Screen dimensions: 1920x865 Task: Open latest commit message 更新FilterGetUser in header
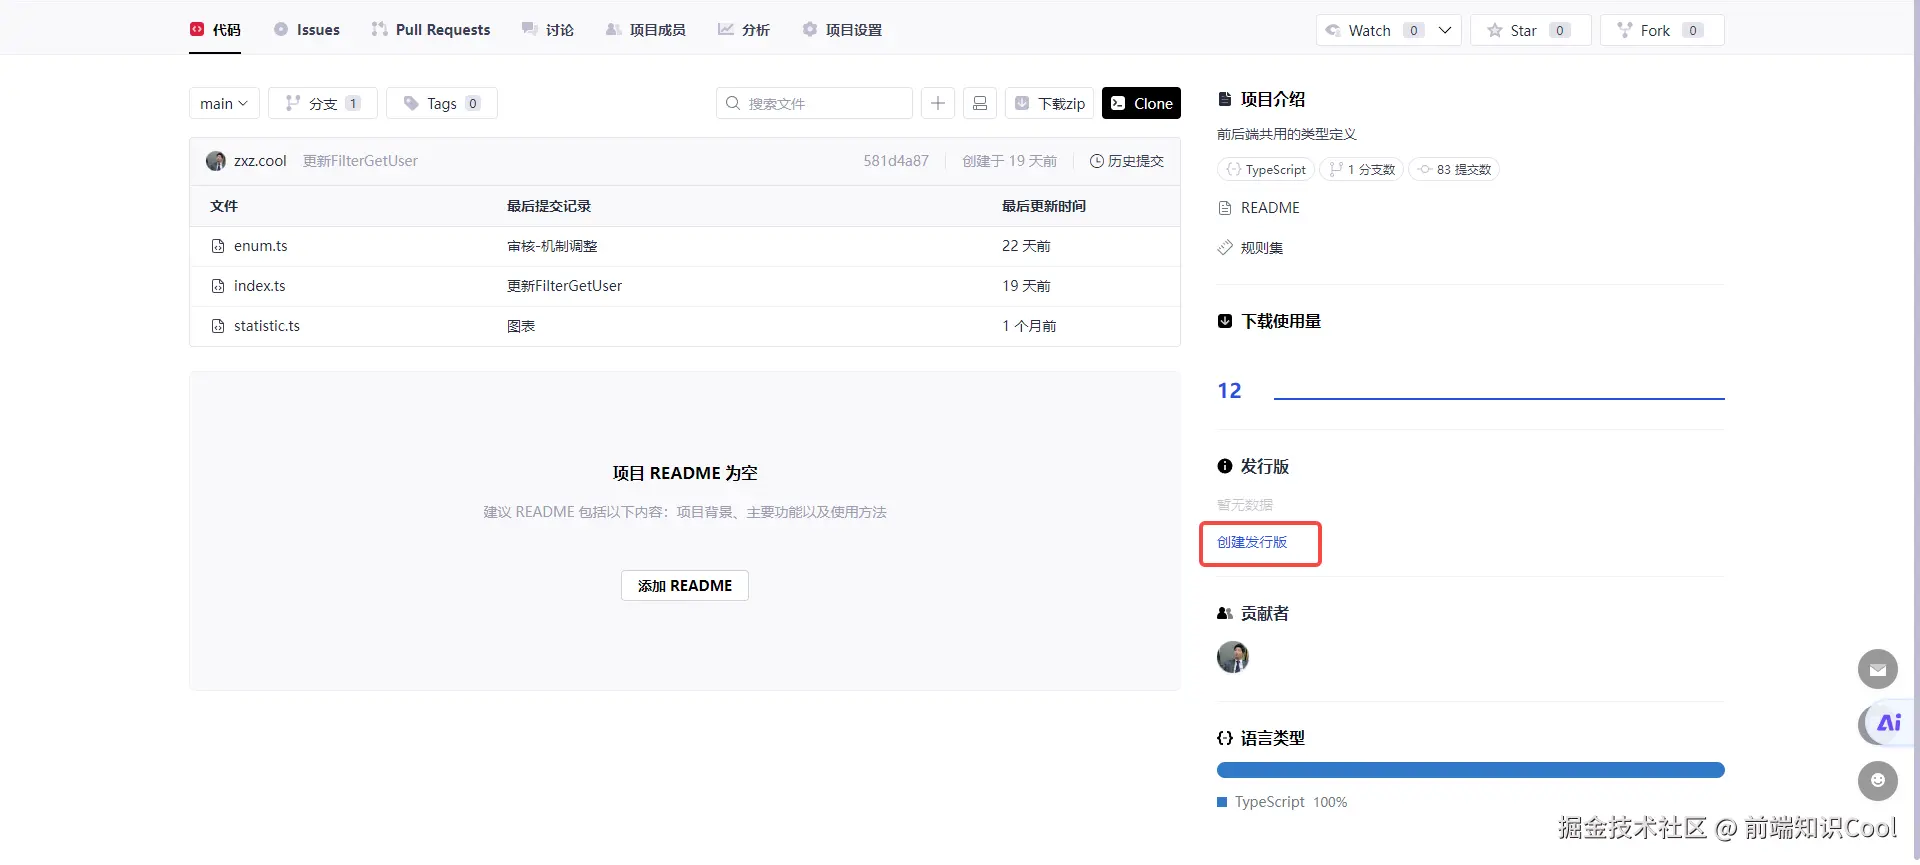pos(360,161)
